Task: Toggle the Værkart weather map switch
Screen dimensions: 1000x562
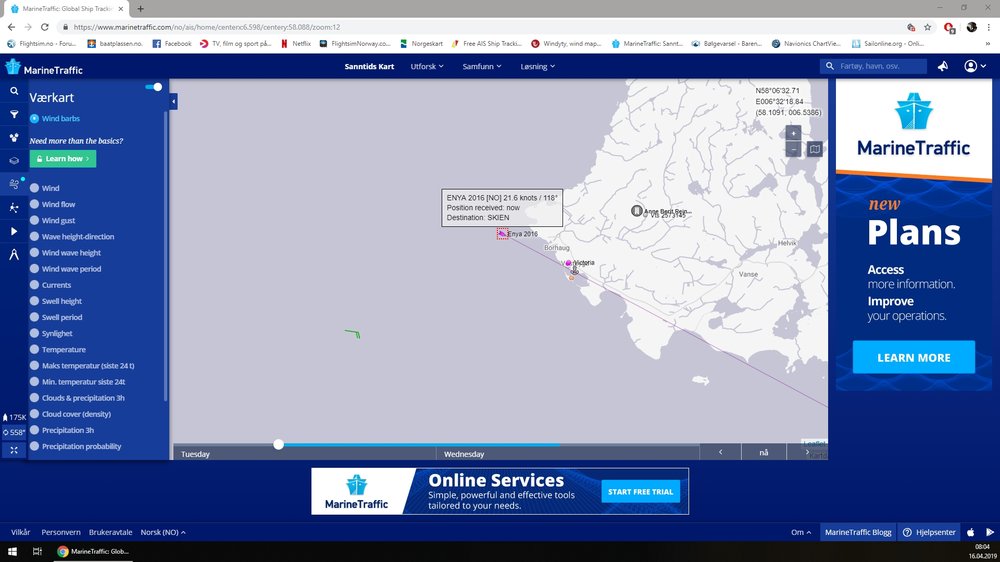Action: pos(154,87)
